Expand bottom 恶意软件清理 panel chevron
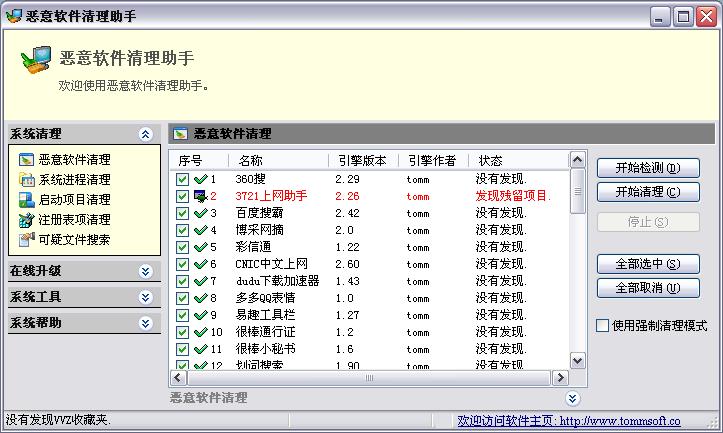Screen dimensions: 723x433 [573, 398]
